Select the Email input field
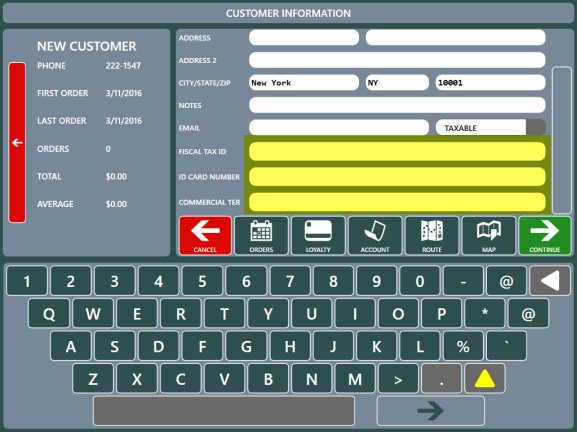577x432 pixels. click(x=339, y=128)
